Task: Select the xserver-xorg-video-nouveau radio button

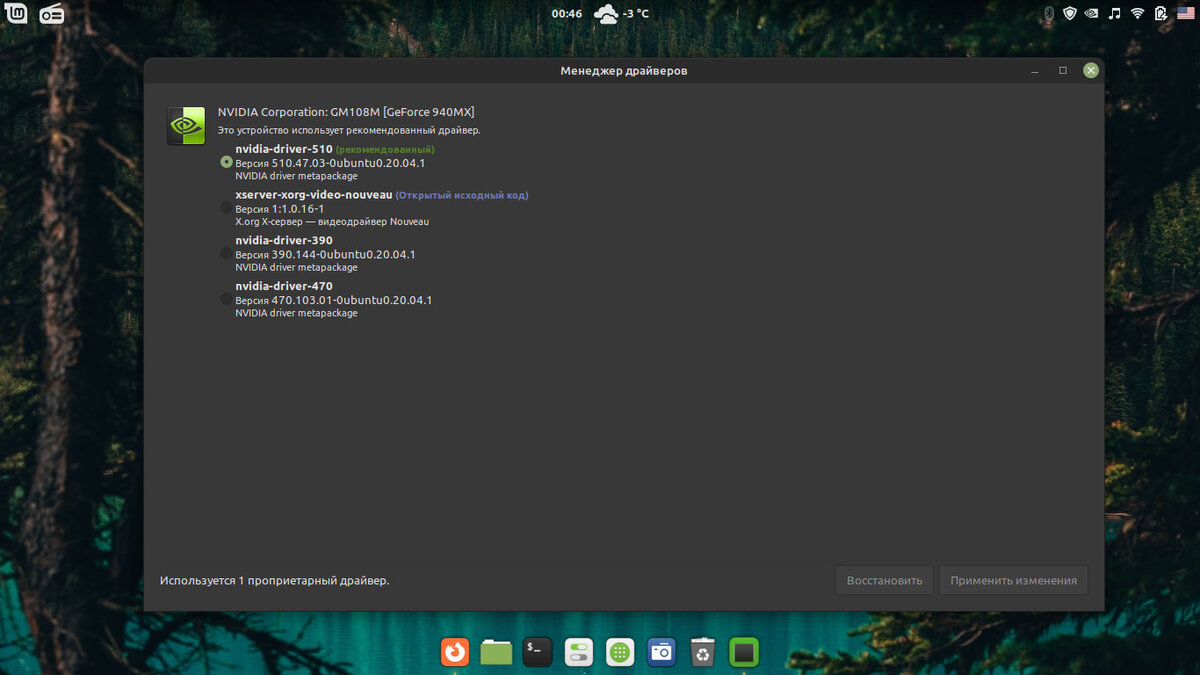Action: (x=226, y=207)
